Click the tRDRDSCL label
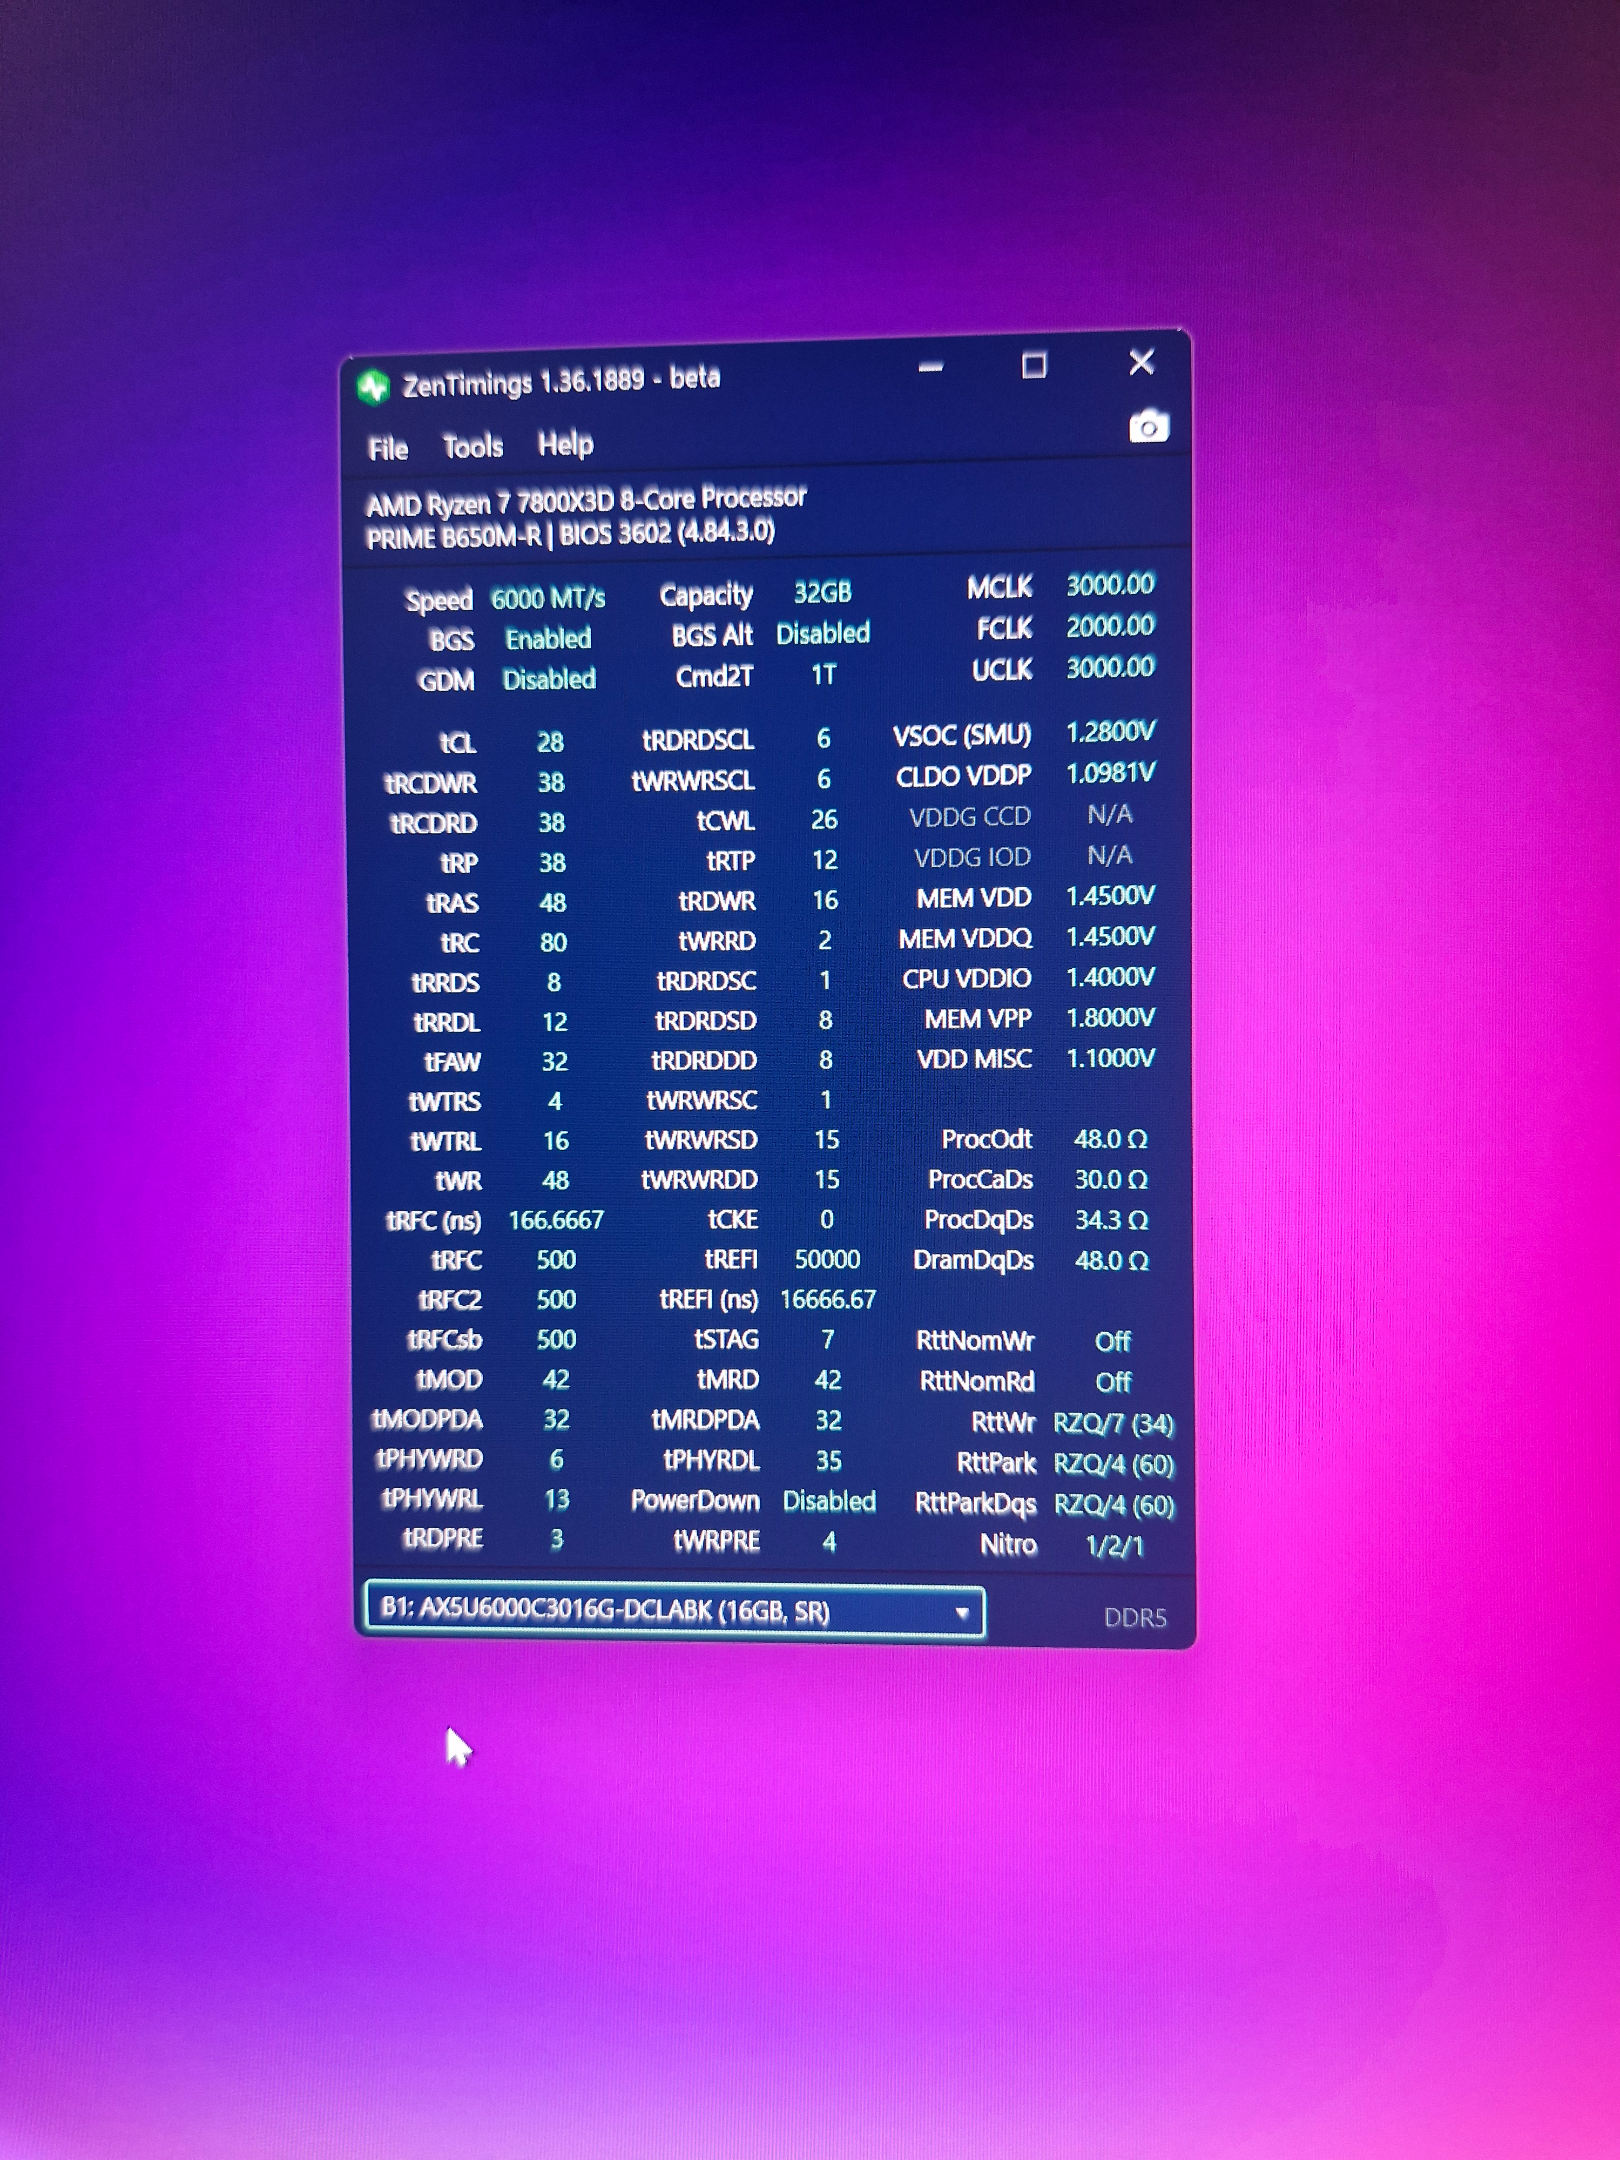1620x2160 pixels. (698, 740)
